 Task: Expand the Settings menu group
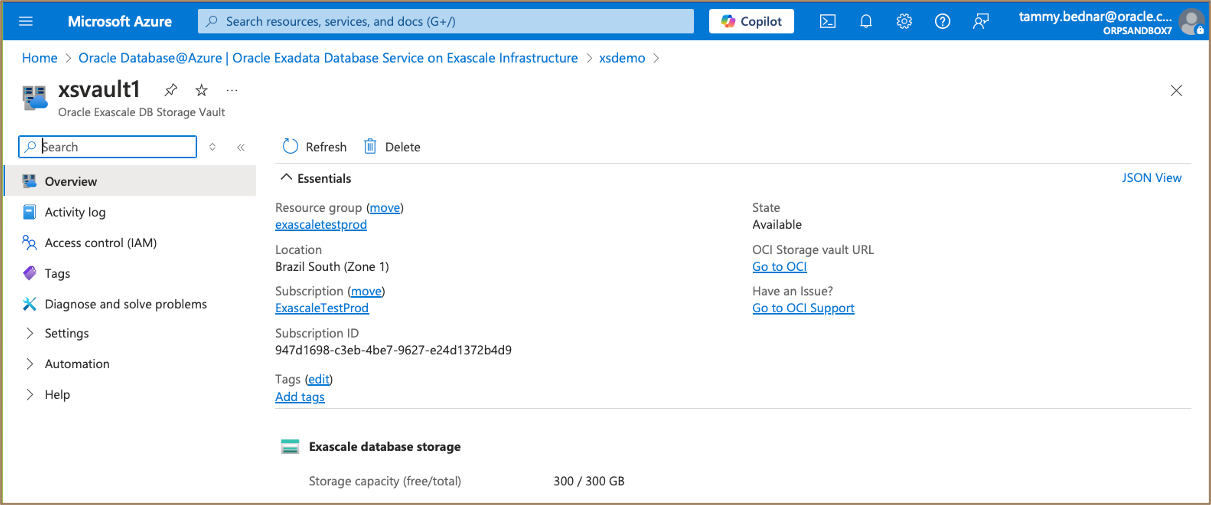(30, 333)
